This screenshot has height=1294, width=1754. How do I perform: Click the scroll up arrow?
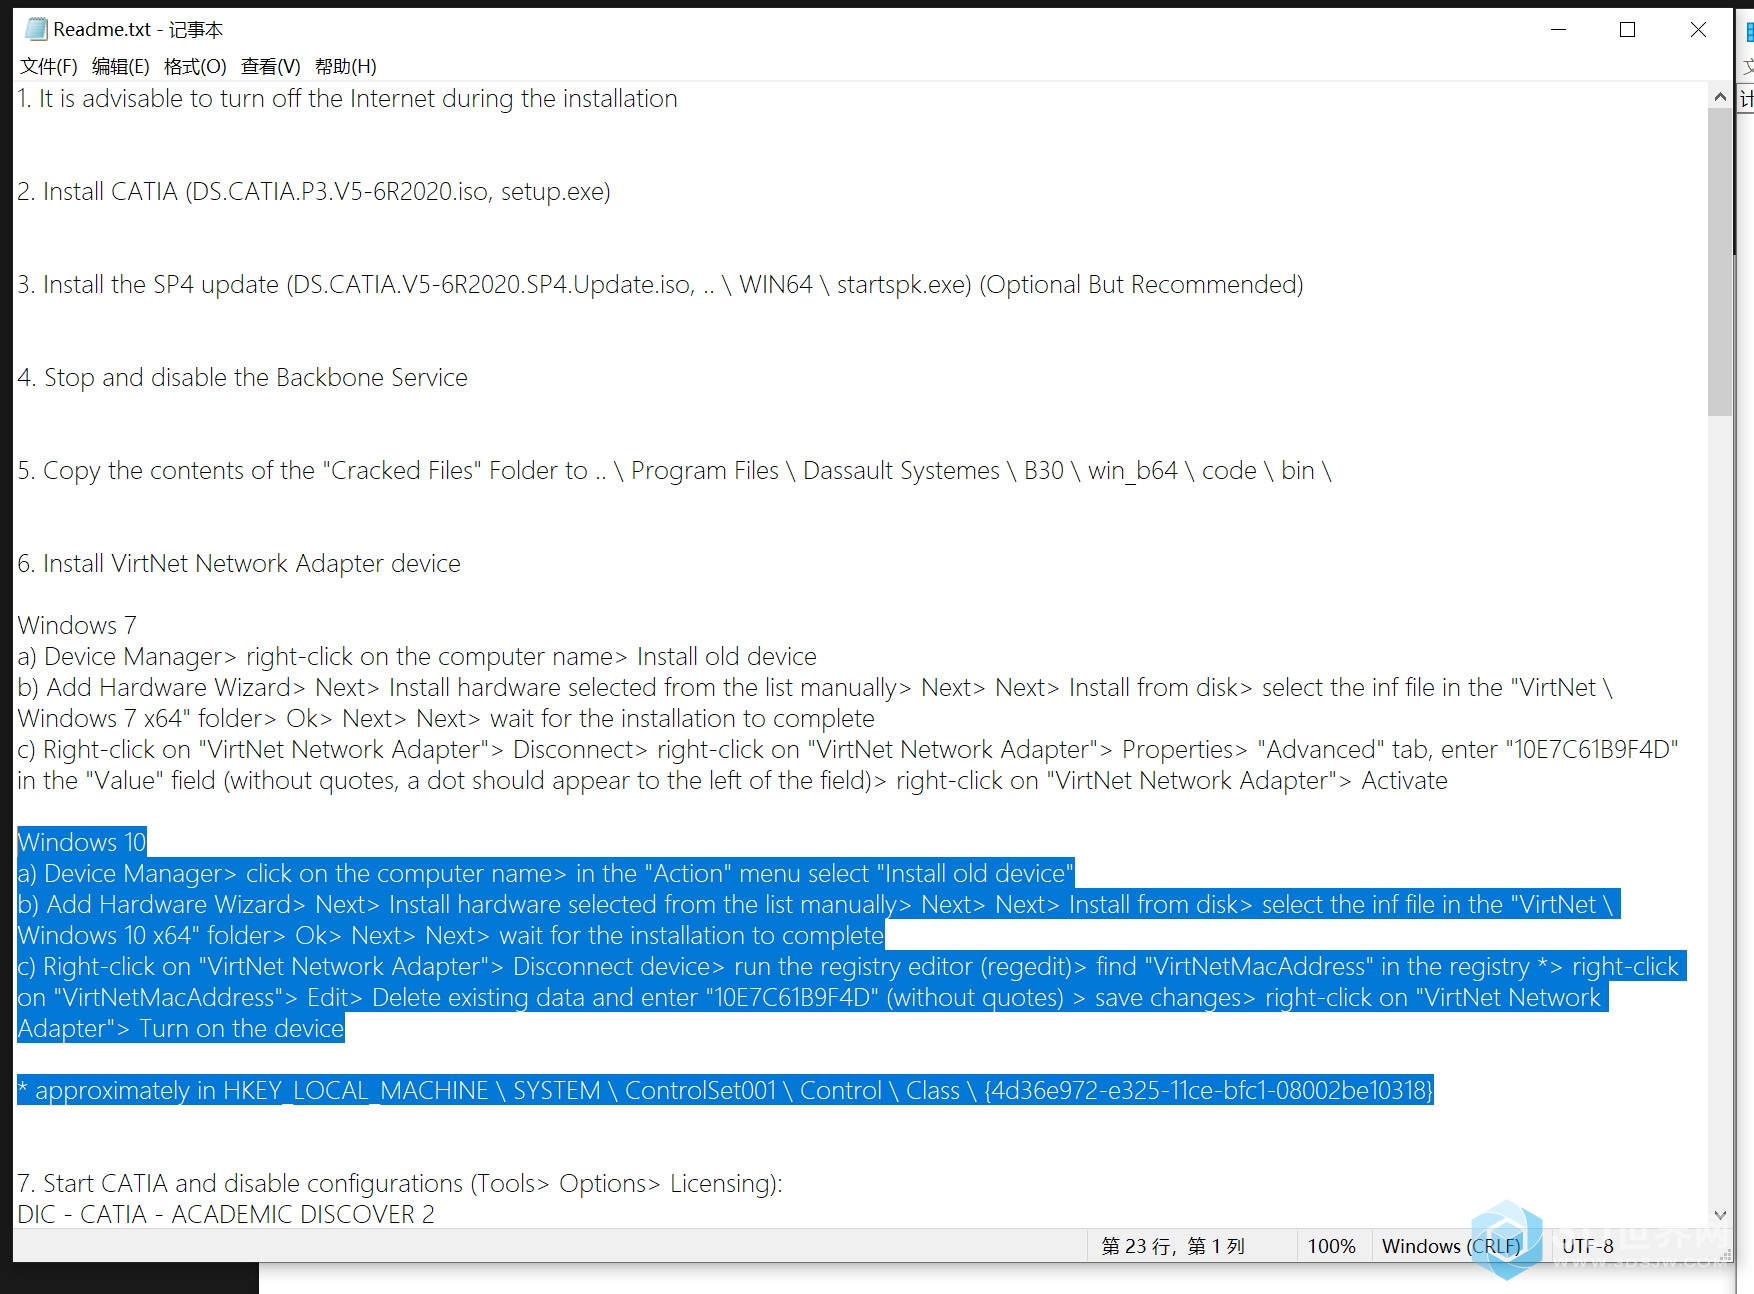pyautogui.click(x=1720, y=97)
